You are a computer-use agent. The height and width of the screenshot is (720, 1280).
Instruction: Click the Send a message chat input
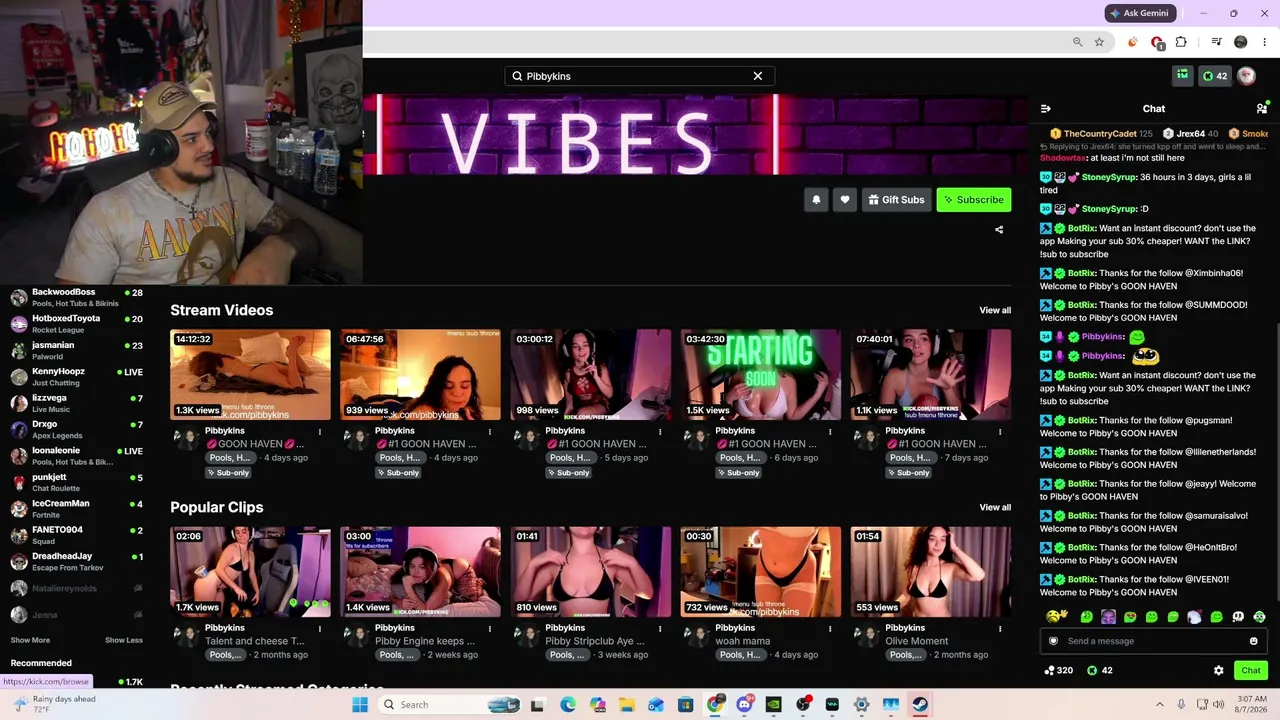(x=1153, y=641)
